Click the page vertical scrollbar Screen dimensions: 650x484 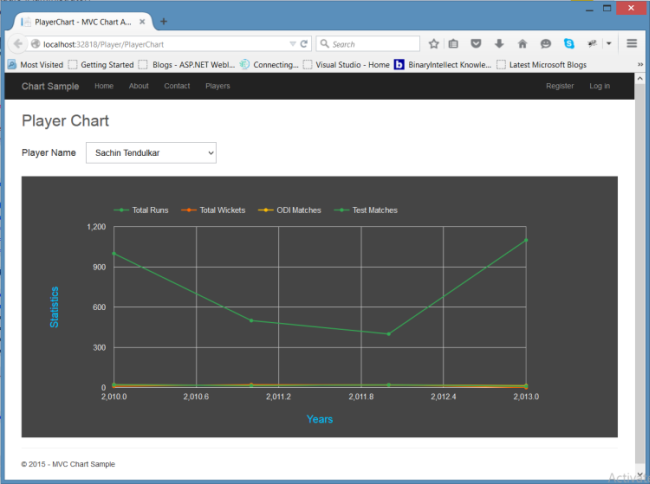640,273
